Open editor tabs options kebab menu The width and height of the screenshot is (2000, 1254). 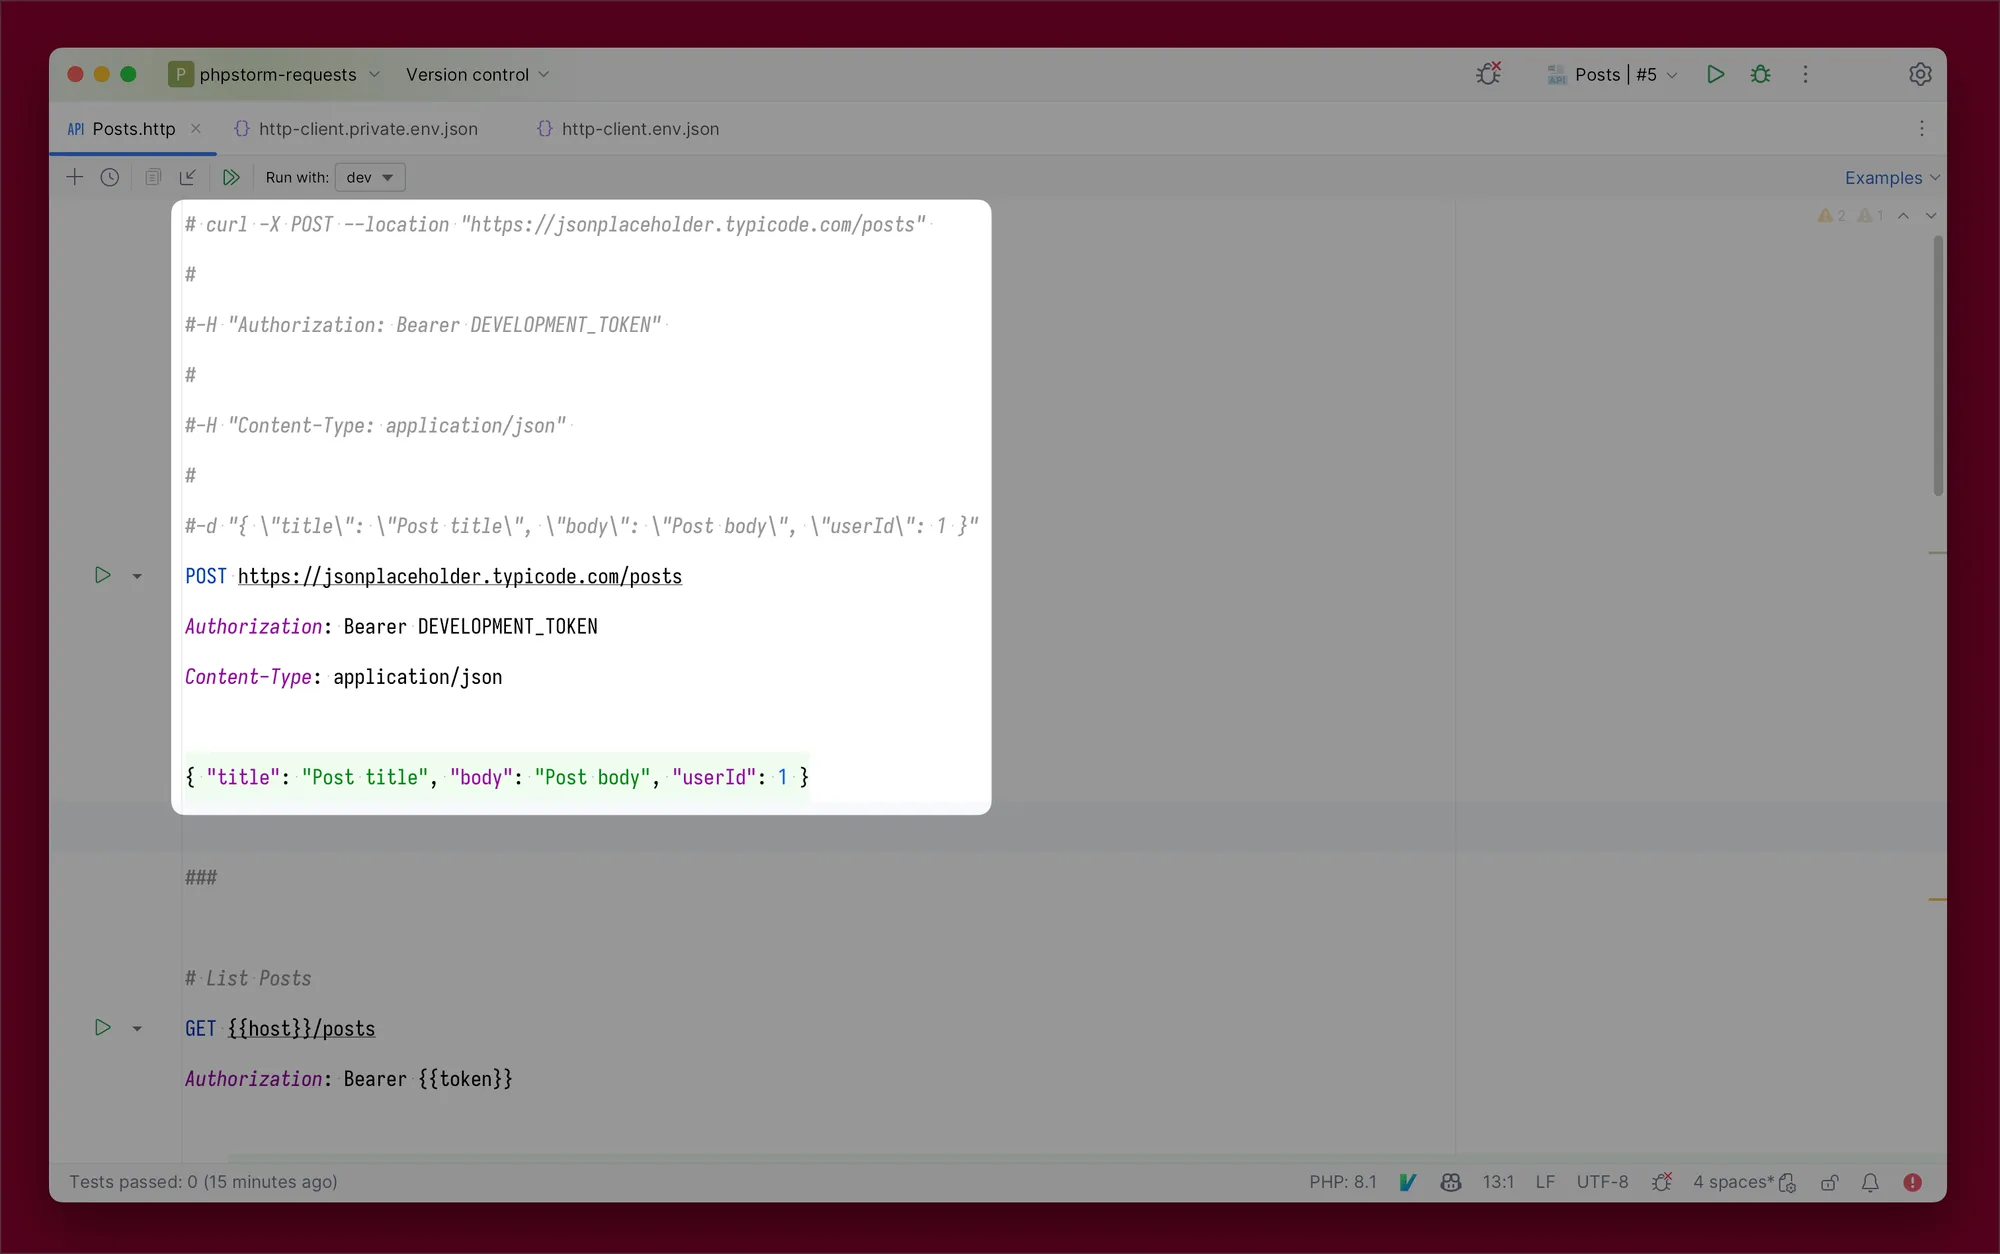pos(1921,129)
